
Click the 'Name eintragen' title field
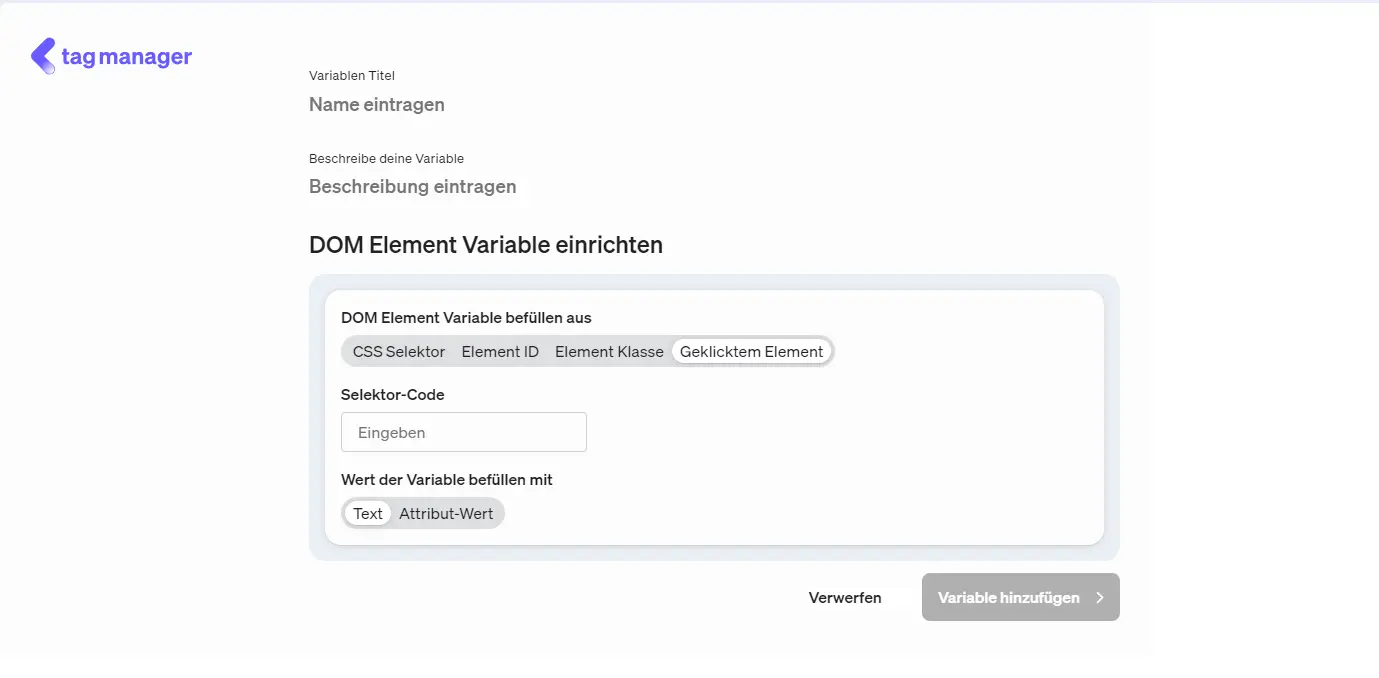(x=377, y=104)
